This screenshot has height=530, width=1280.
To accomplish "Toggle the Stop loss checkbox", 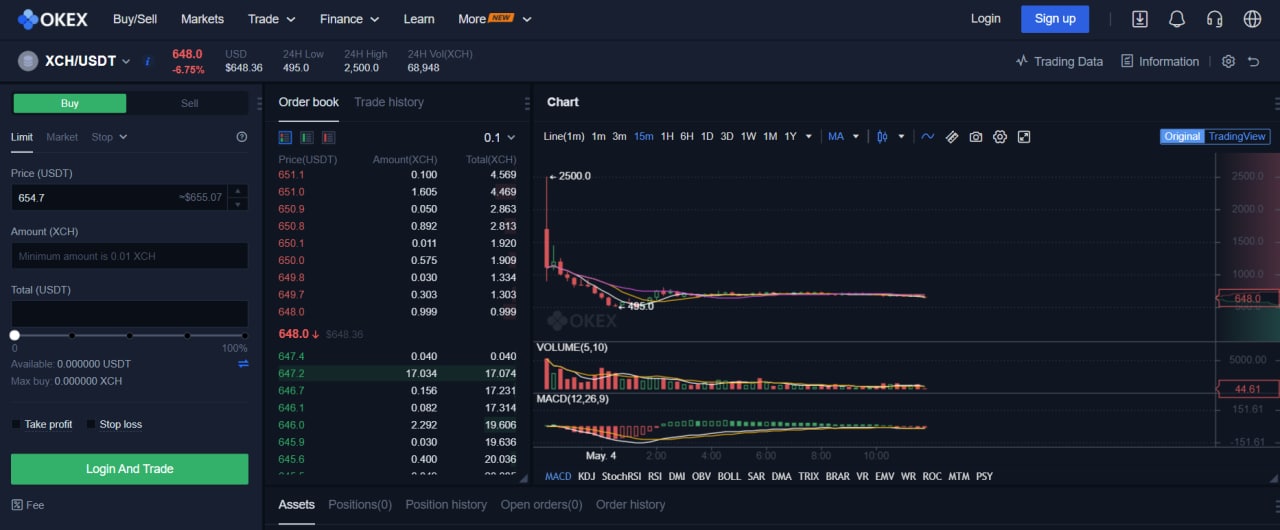I will pyautogui.click(x=91, y=424).
